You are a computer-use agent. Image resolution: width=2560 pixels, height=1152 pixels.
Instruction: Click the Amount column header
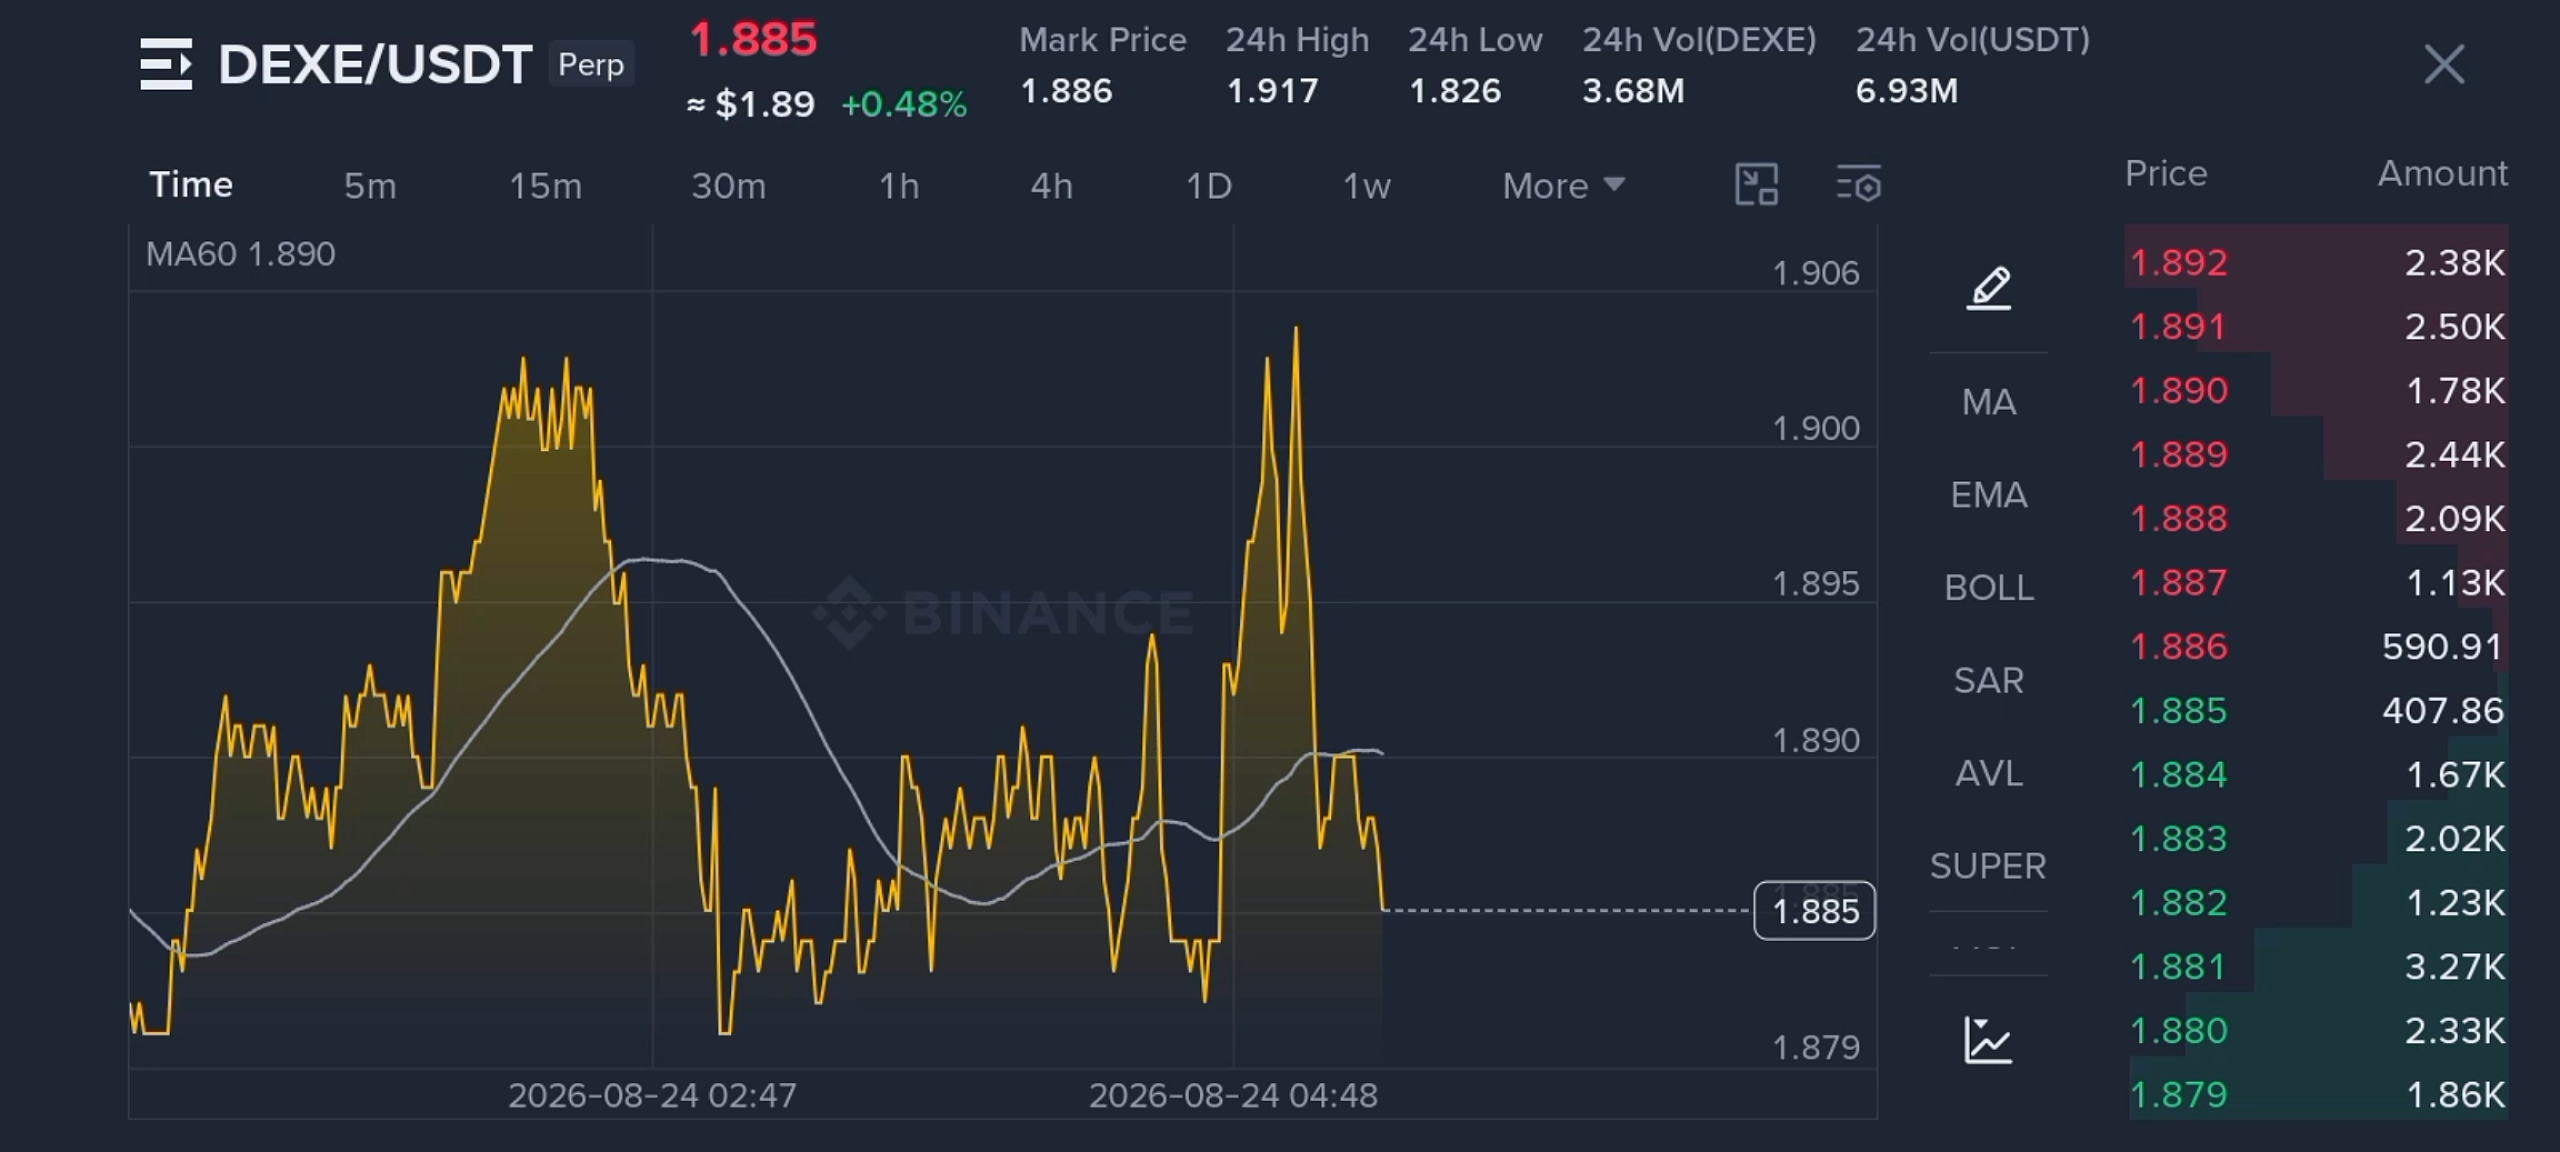[x=2443, y=174]
